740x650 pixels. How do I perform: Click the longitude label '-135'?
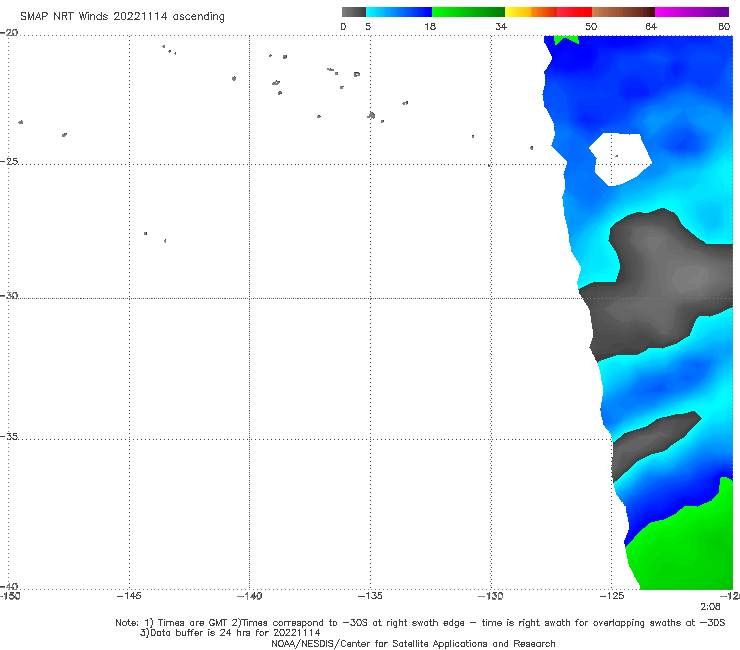point(370,596)
